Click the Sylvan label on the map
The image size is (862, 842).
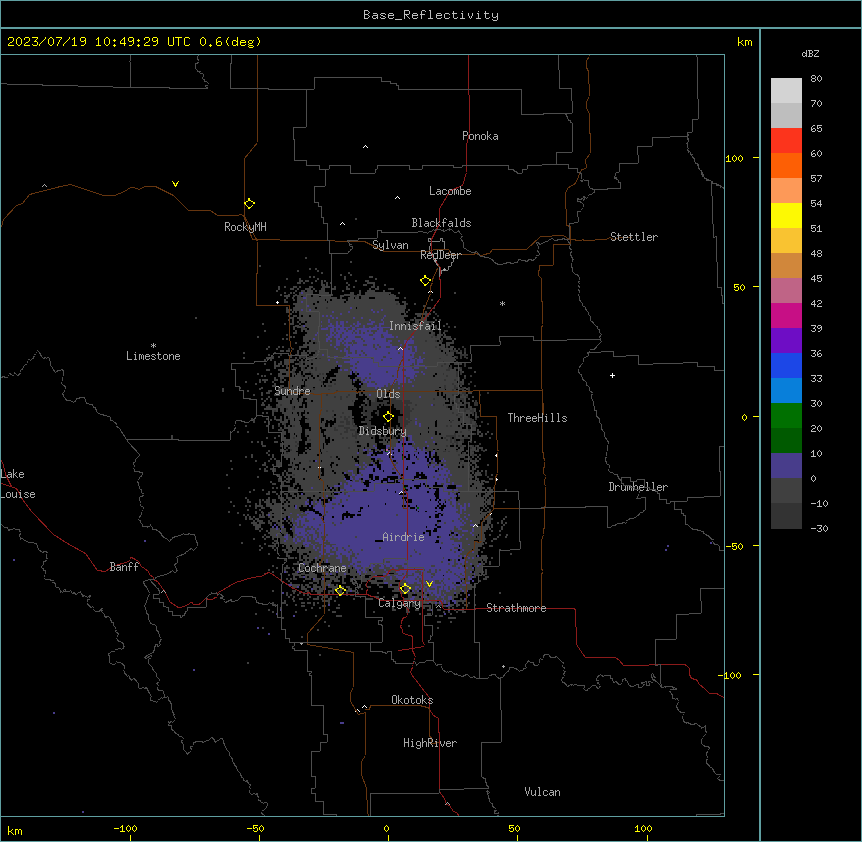click(x=390, y=245)
